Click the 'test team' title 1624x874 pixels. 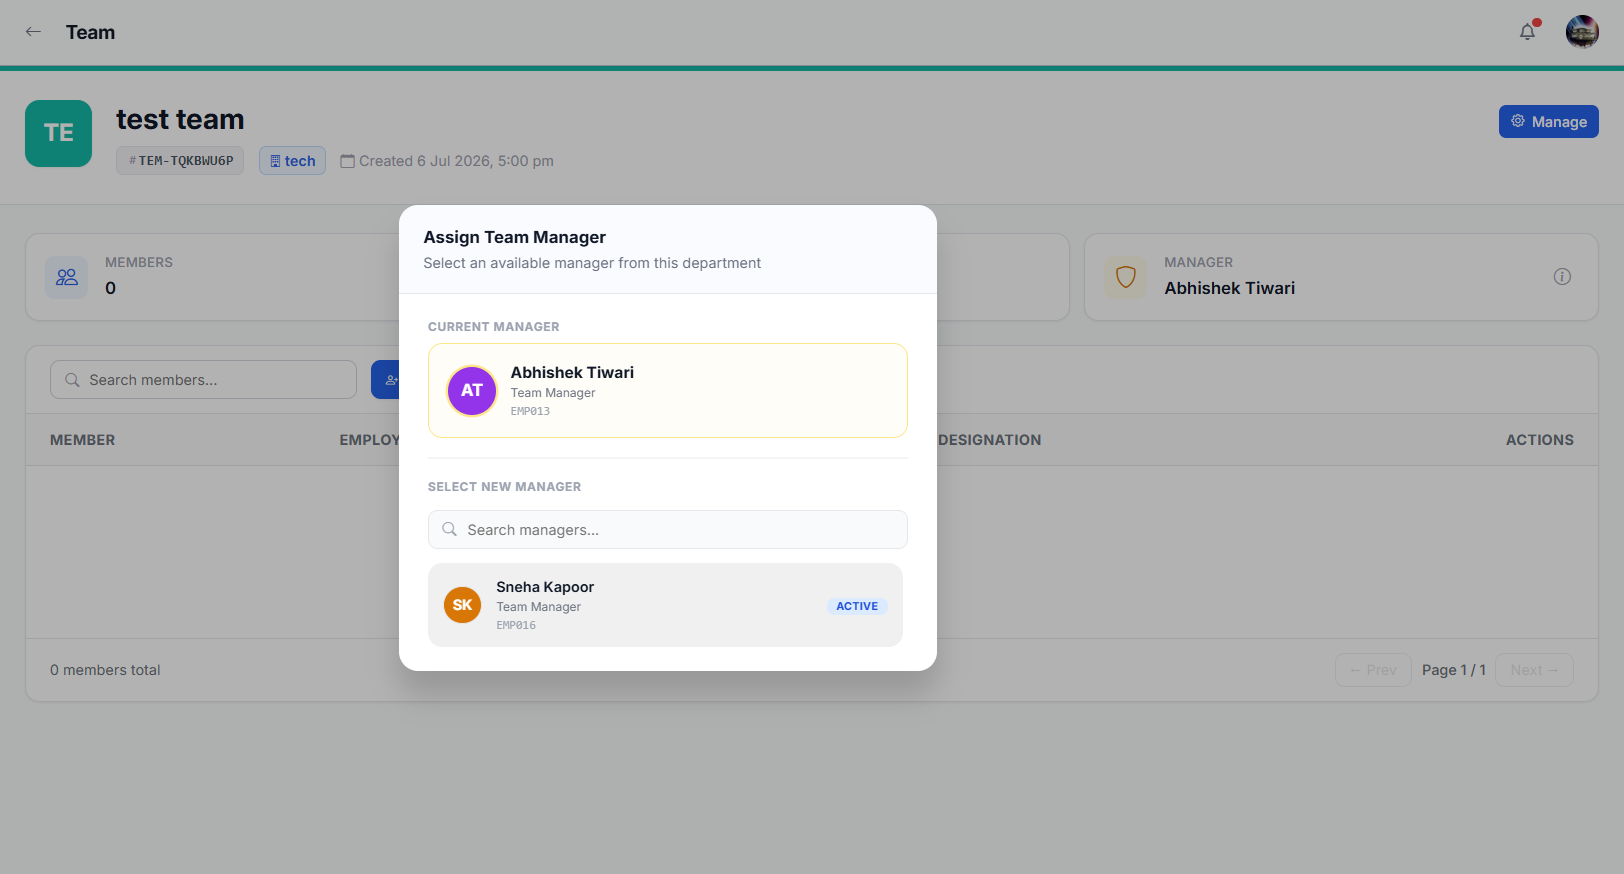180,119
